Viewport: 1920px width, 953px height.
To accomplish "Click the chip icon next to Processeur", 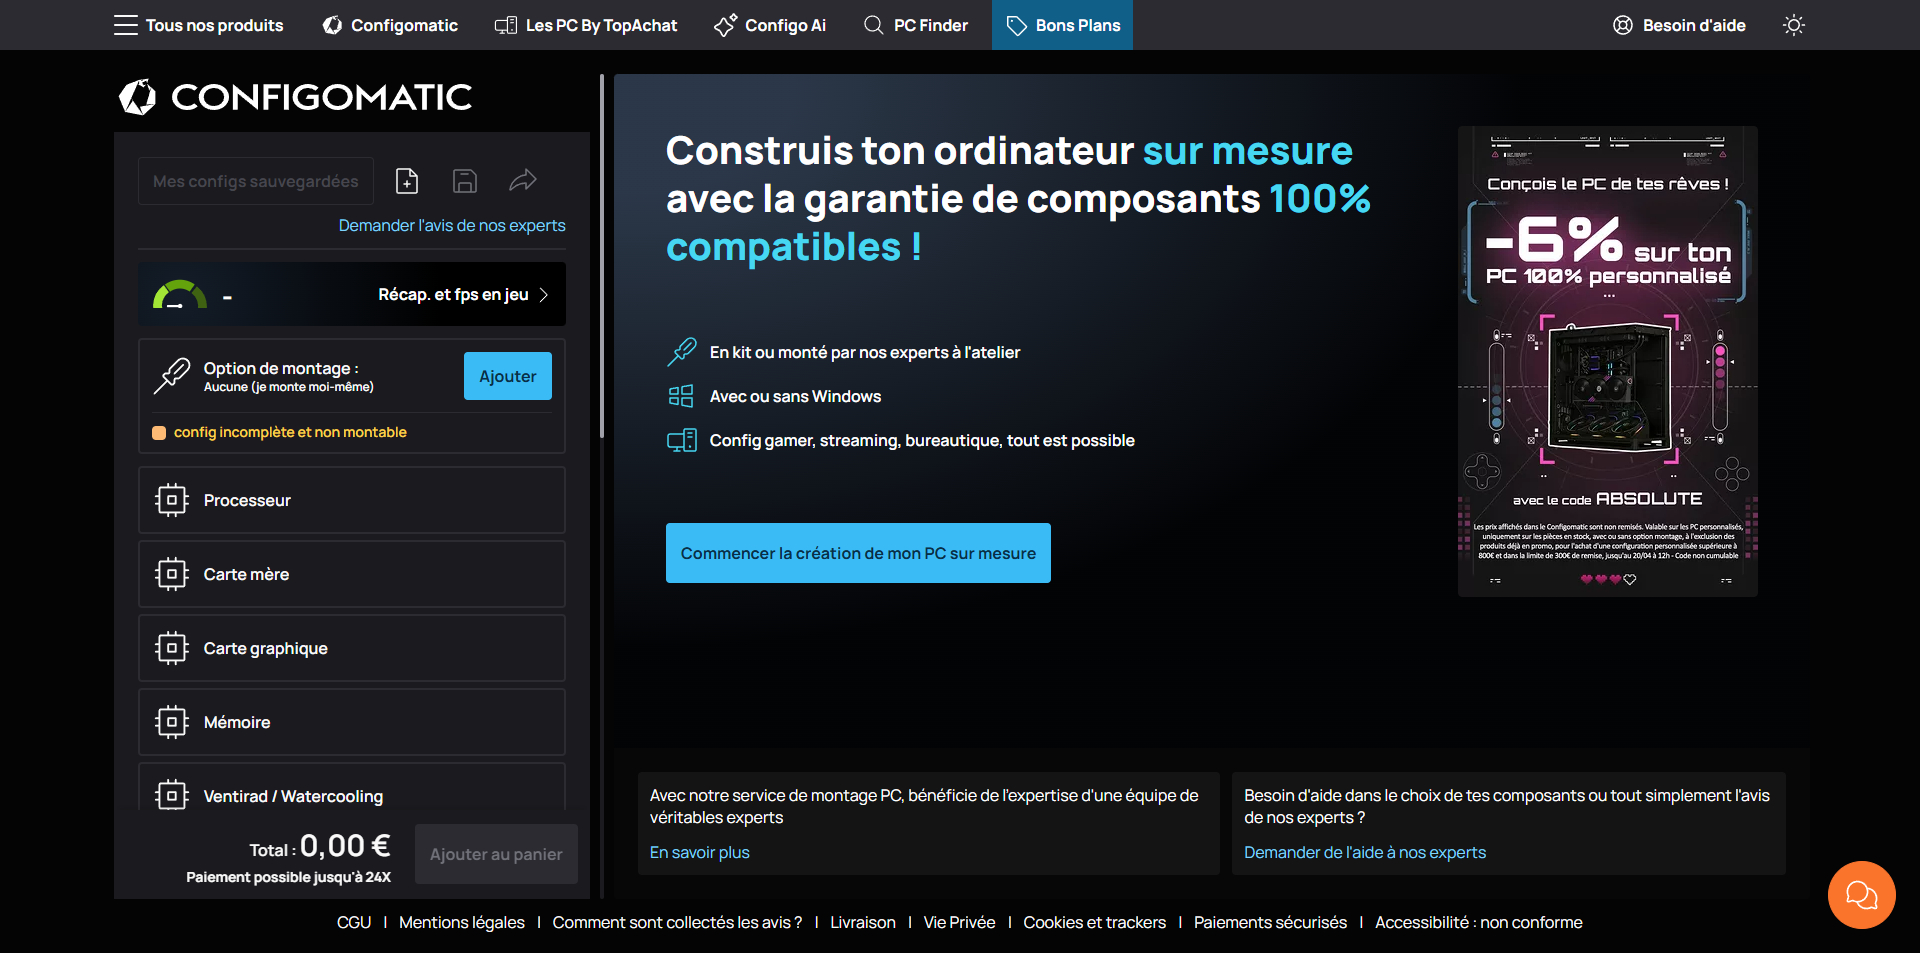I will [172, 500].
